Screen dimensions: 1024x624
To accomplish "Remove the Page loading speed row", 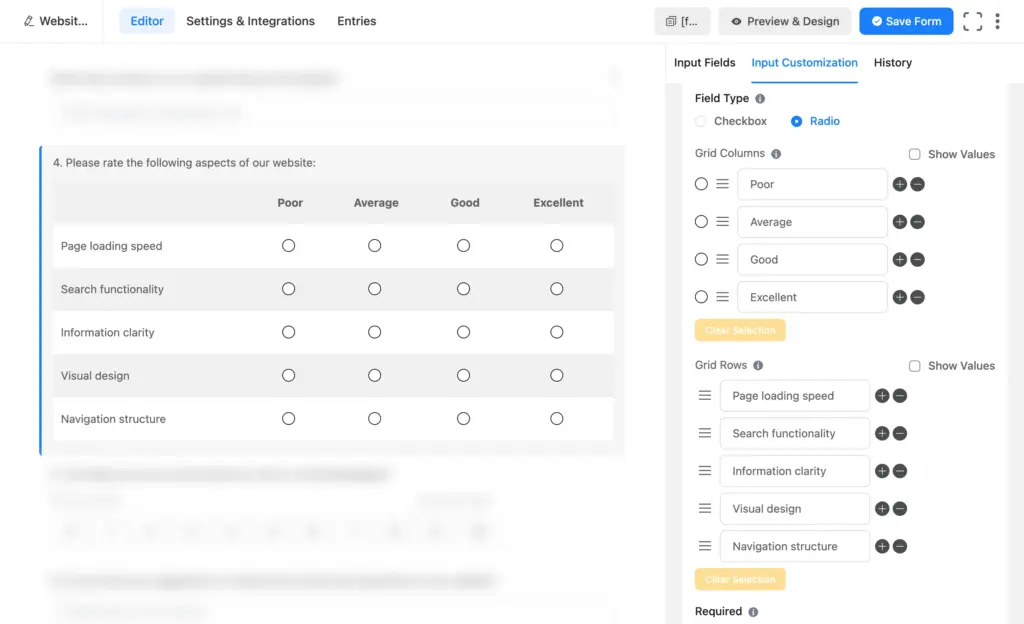I will pos(899,396).
